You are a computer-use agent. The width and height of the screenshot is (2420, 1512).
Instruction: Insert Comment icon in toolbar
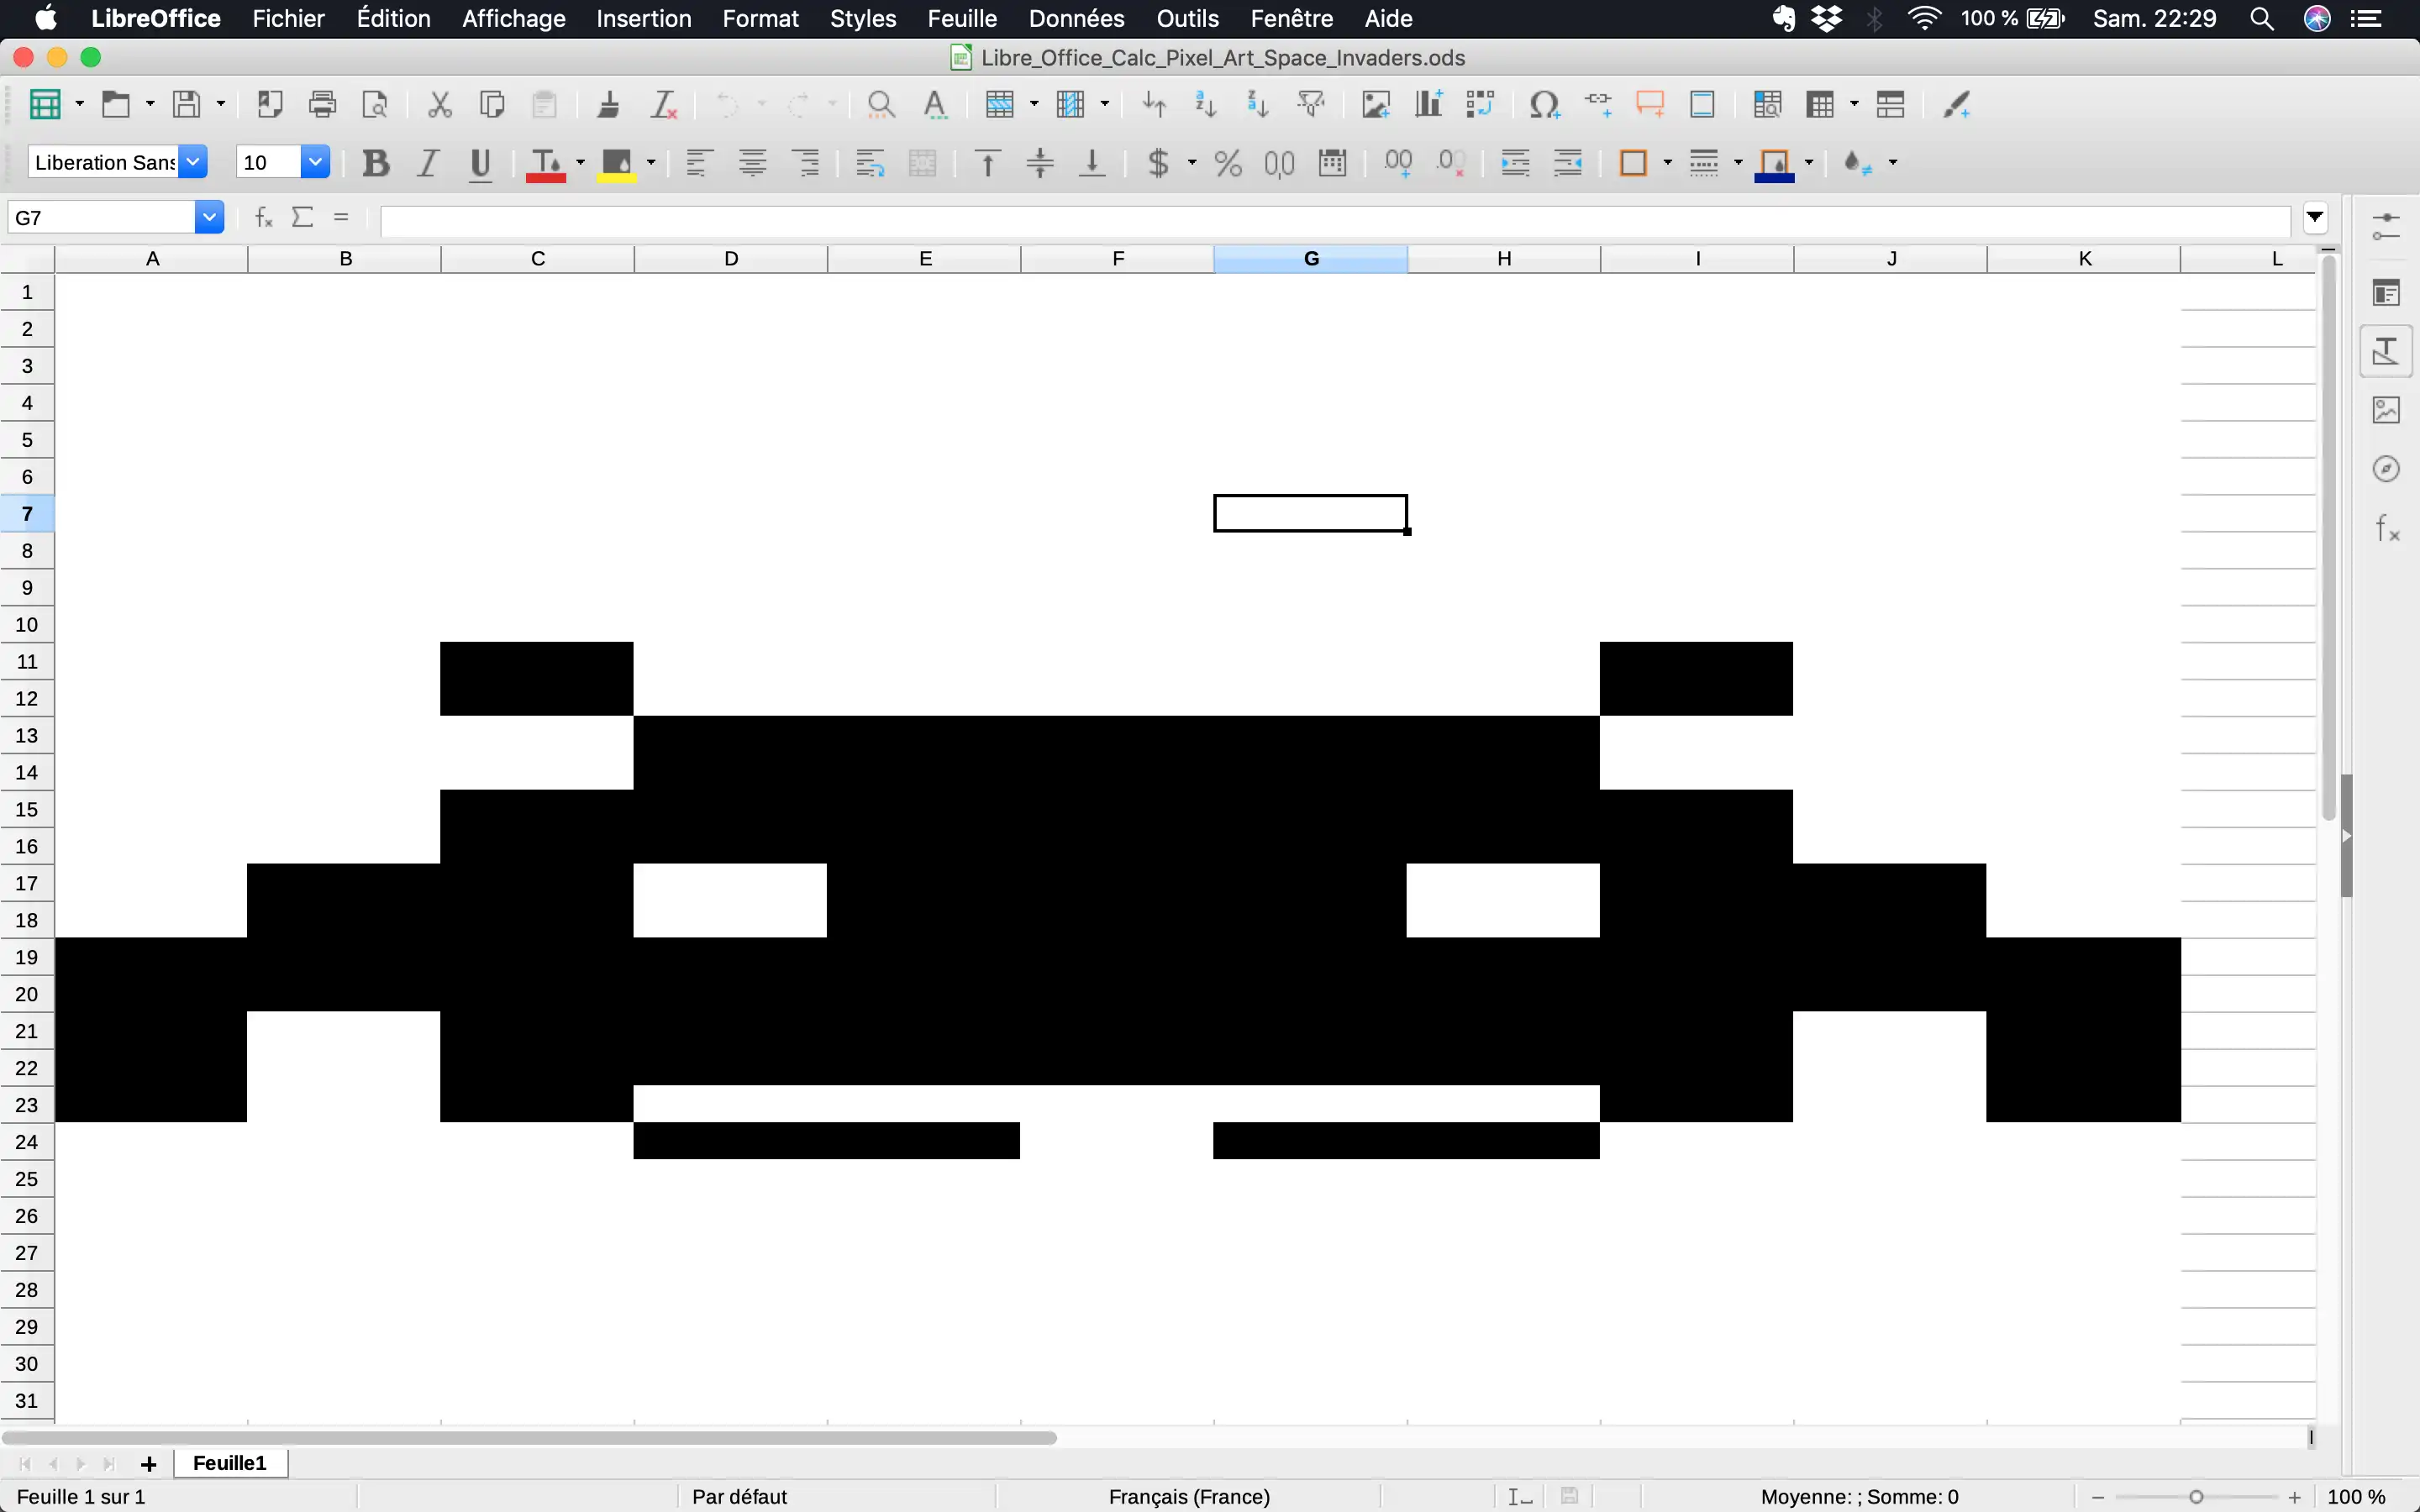point(1650,104)
